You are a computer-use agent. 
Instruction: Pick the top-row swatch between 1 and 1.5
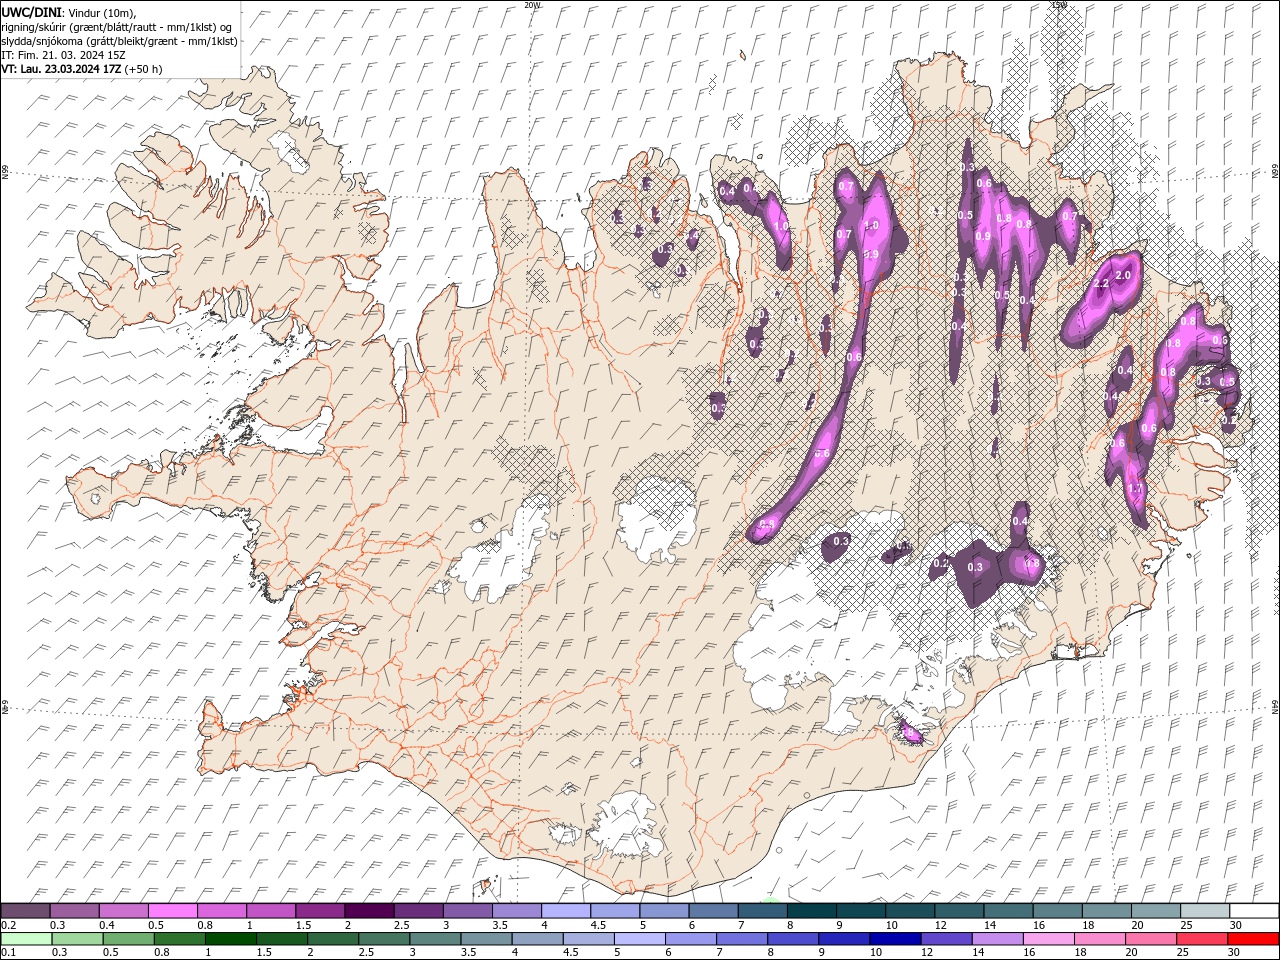click(x=271, y=911)
